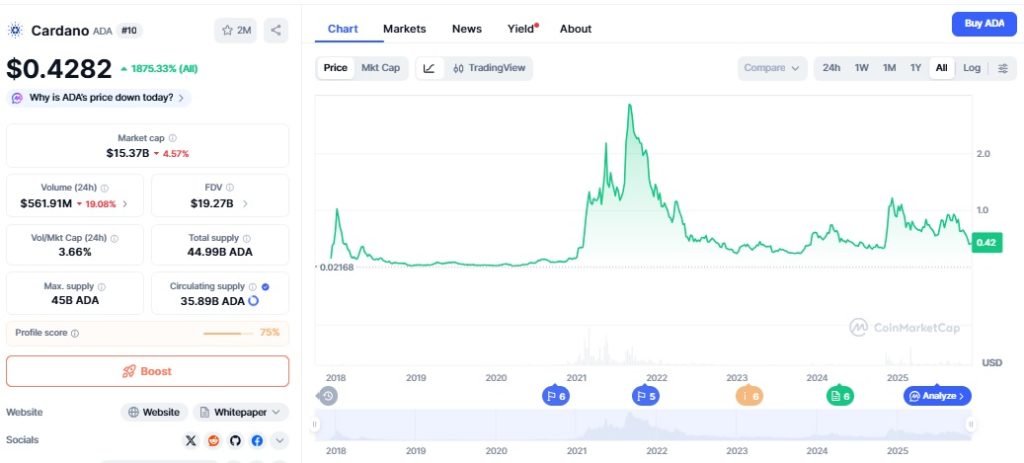This screenshot has height=463, width=1024.
Task: Set chart range to All
Action: tap(942, 68)
